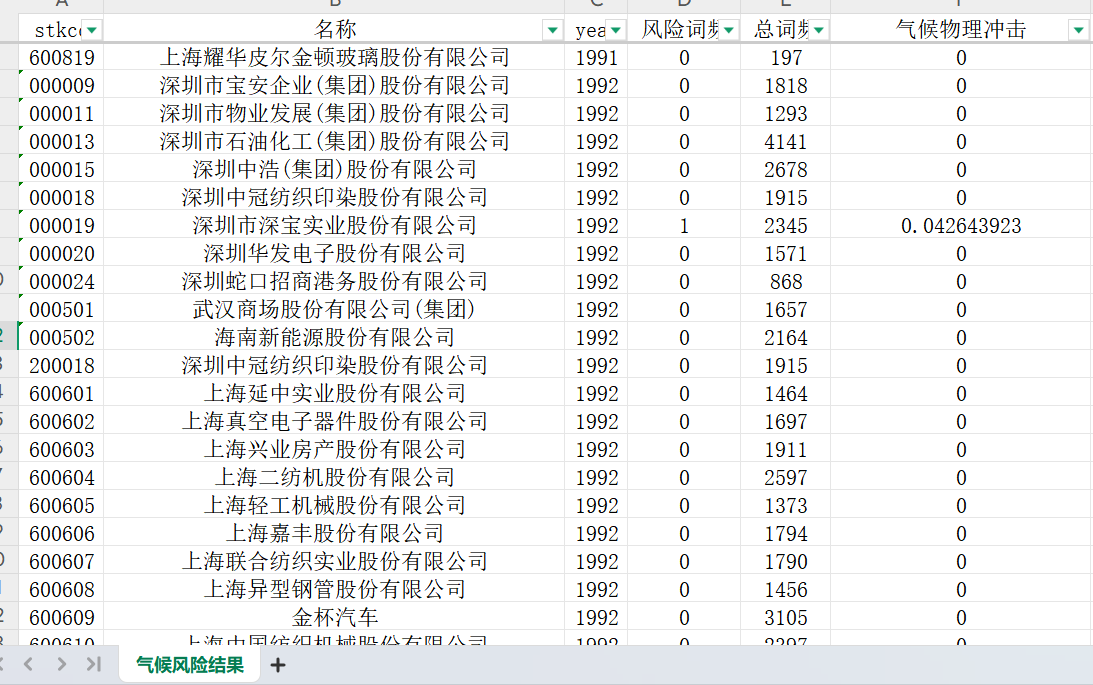Select total word count cell 2678

[786, 169]
